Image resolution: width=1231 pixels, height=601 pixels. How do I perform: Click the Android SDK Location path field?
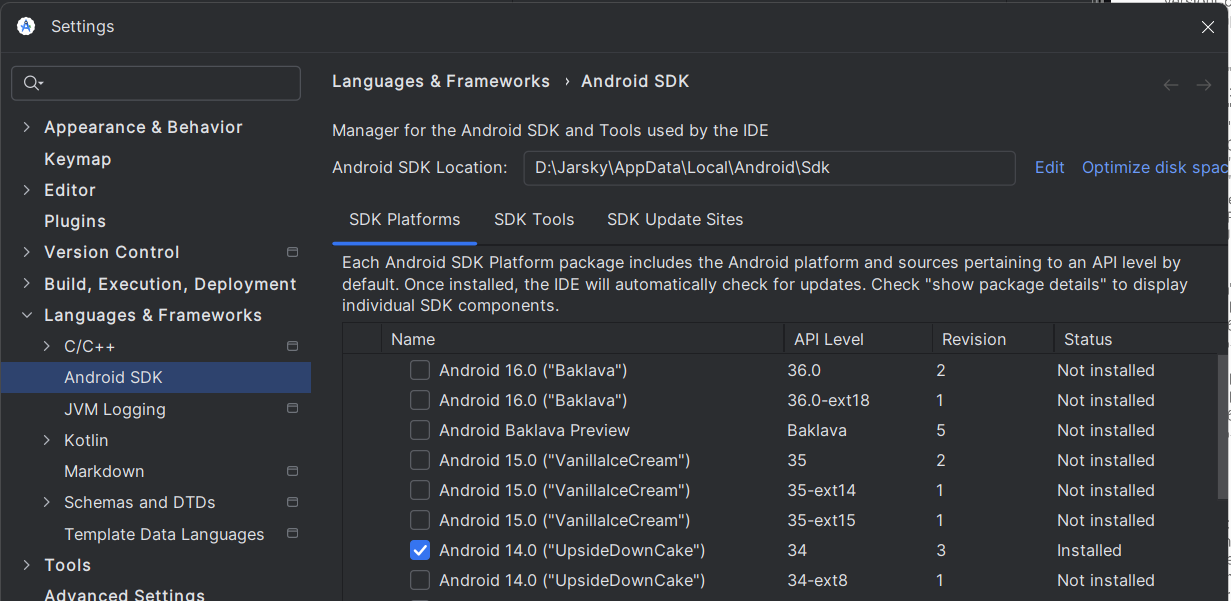(769, 168)
